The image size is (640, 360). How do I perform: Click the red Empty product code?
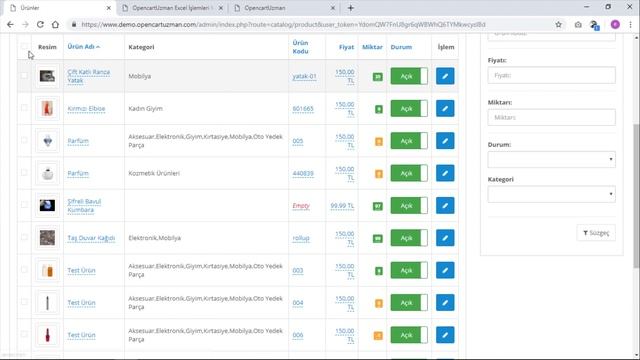(301, 206)
